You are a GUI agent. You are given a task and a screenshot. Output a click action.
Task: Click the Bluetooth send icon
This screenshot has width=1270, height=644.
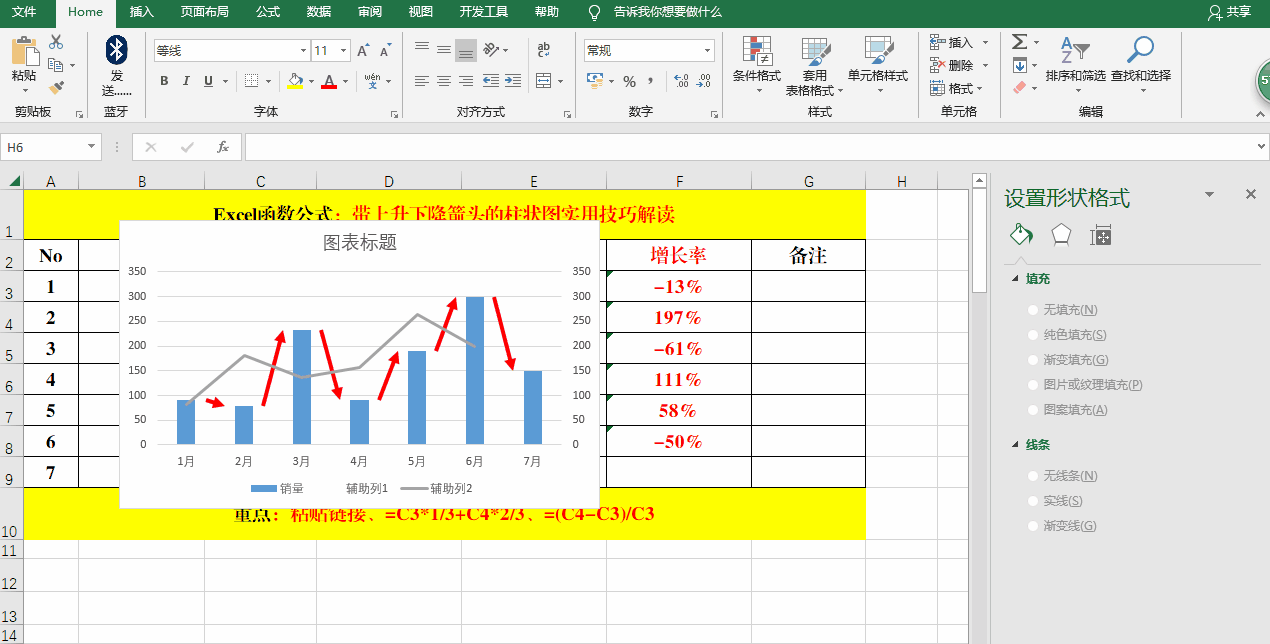[x=117, y=50]
